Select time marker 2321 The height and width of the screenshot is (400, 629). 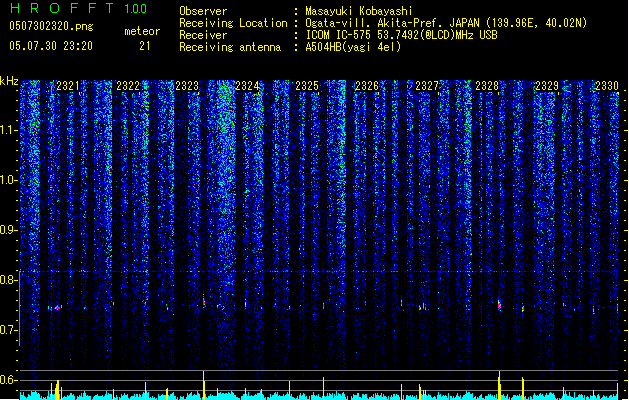point(68,86)
